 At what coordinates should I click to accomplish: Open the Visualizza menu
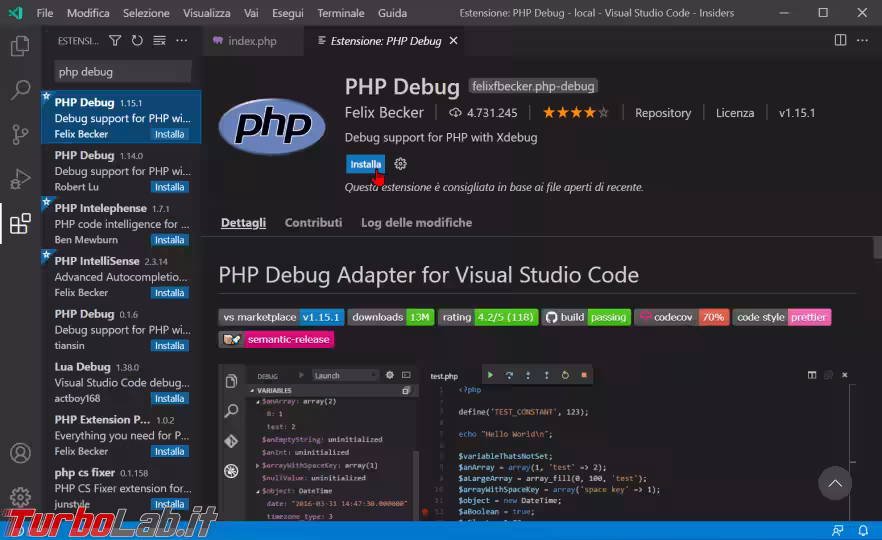tap(206, 12)
